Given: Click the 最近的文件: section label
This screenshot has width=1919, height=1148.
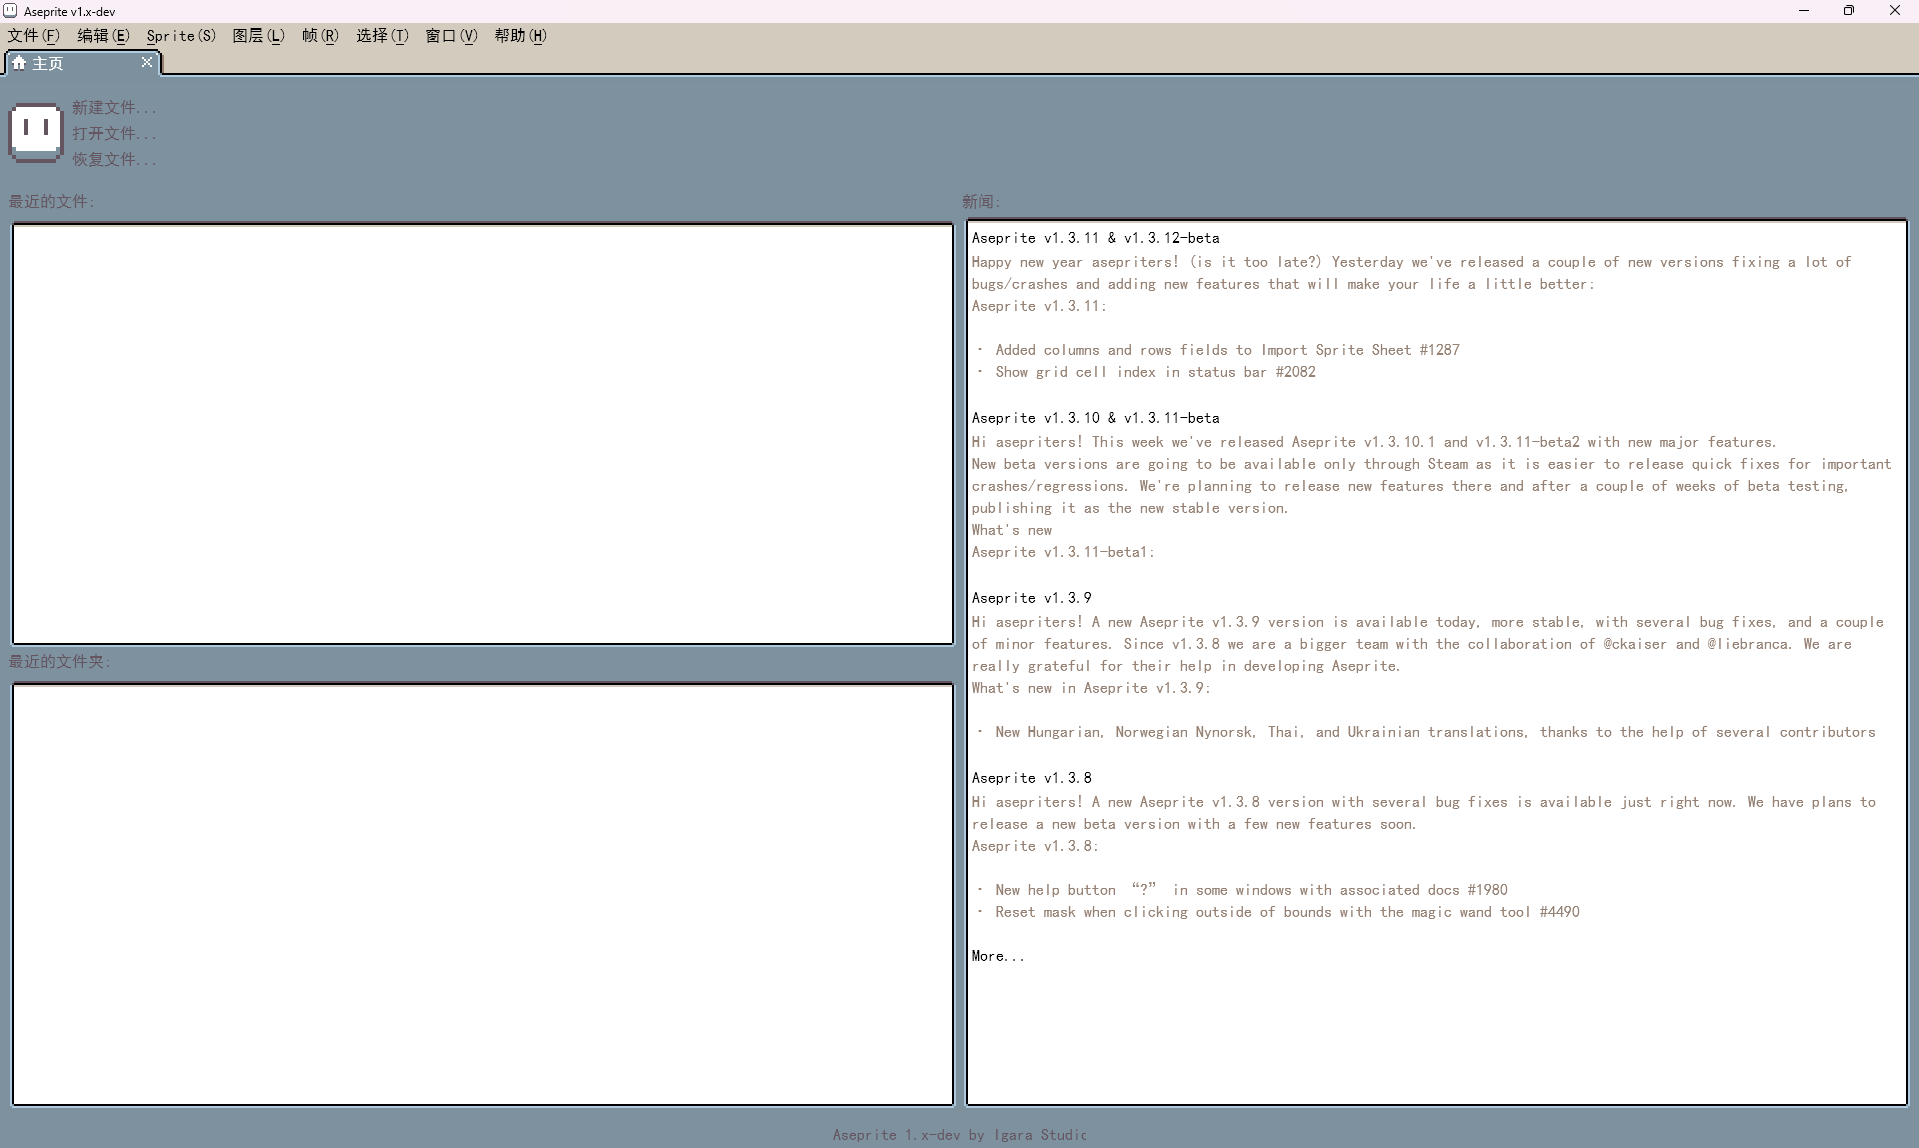Looking at the screenshot, I should [52, 201].
